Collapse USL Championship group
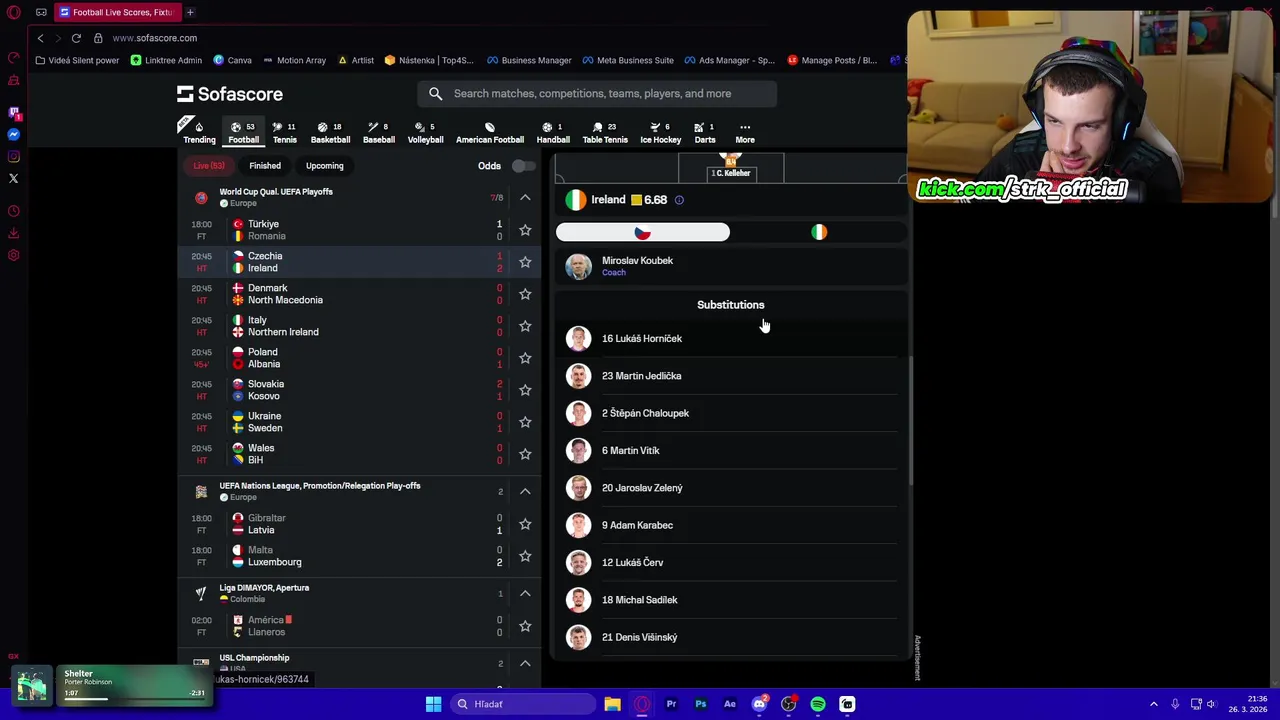 (x=525, y=663)
